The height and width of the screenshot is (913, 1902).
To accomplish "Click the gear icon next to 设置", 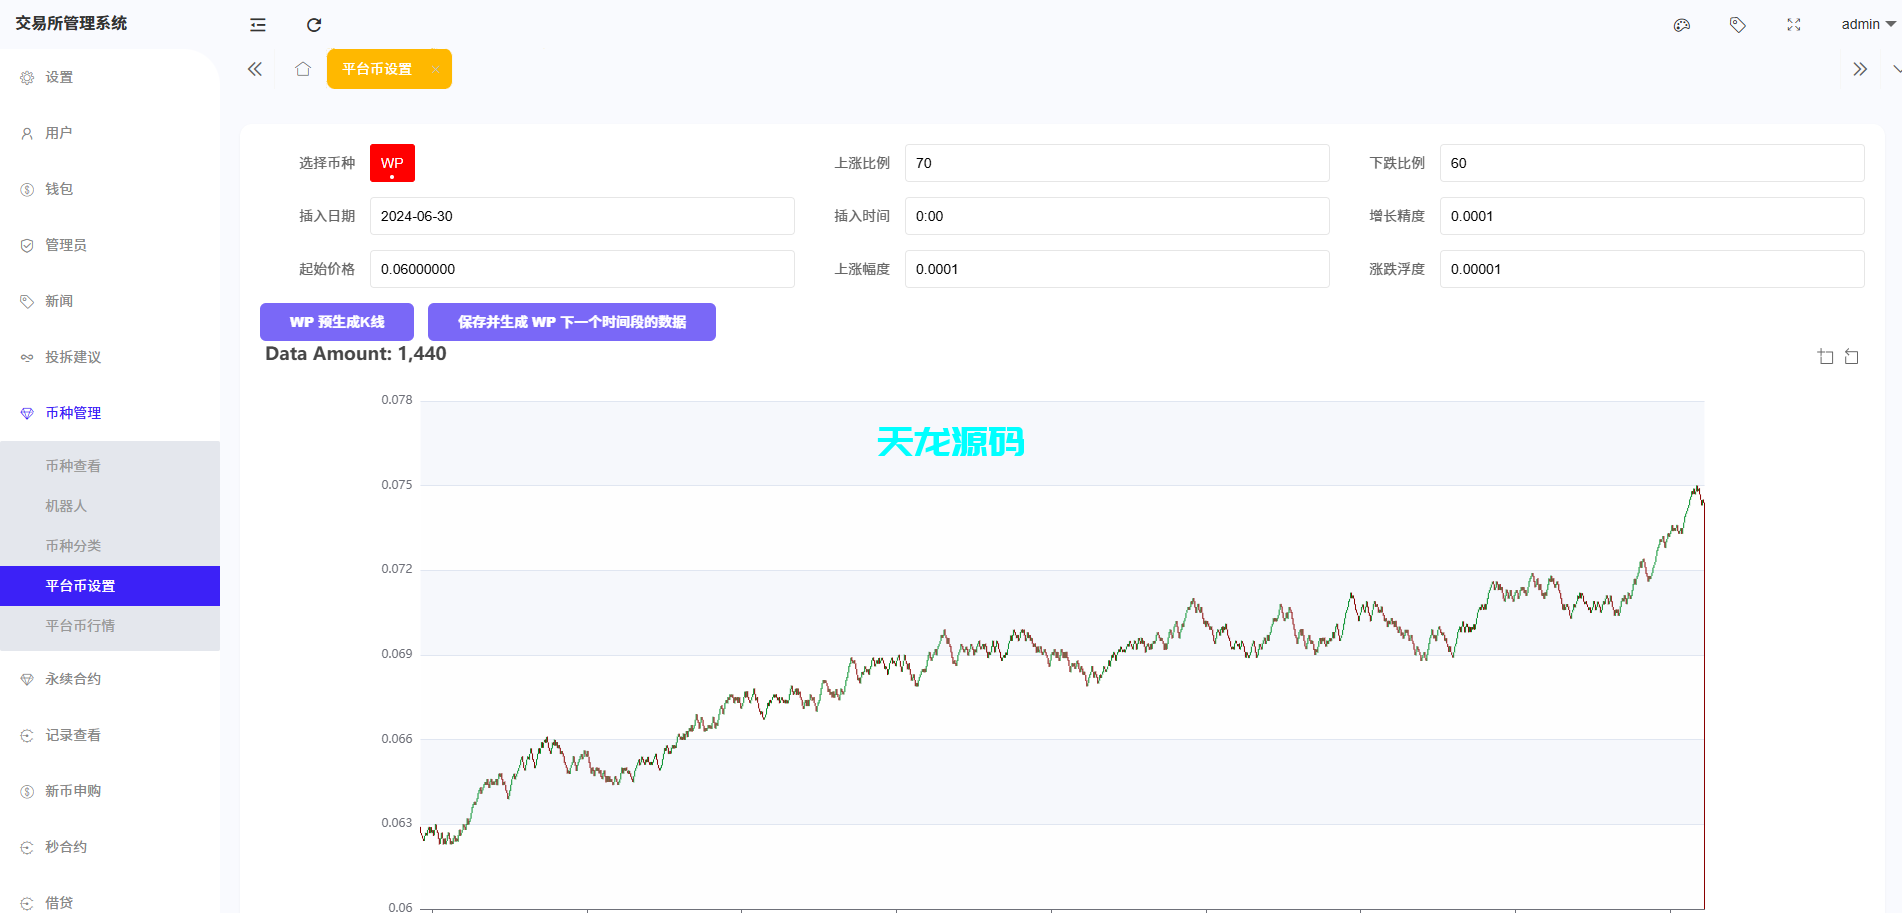I will 27,77.
